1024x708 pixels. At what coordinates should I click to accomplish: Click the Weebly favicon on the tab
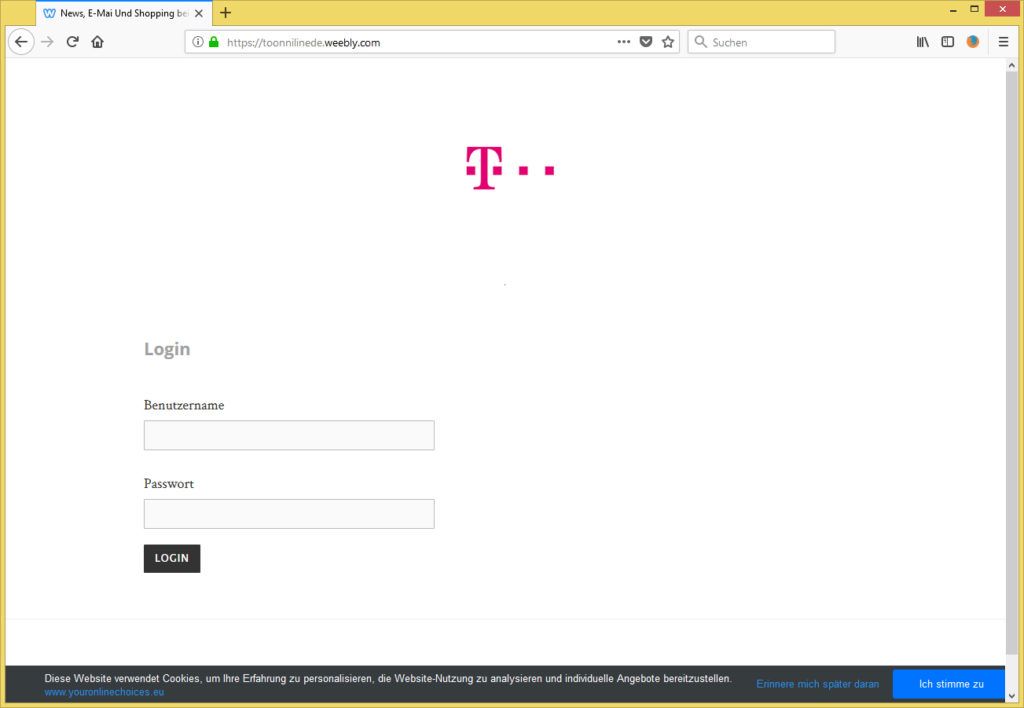click(x=49, y=13)
